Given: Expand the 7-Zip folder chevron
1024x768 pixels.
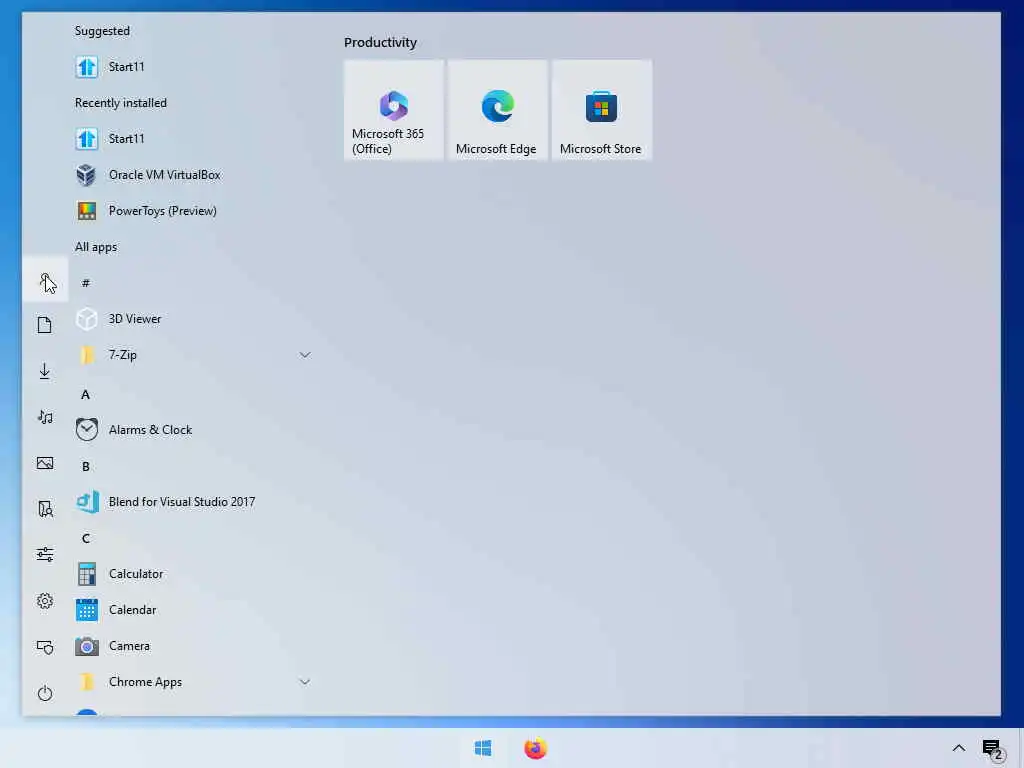Looking at the screenshot, I should [x=304, y=355].
